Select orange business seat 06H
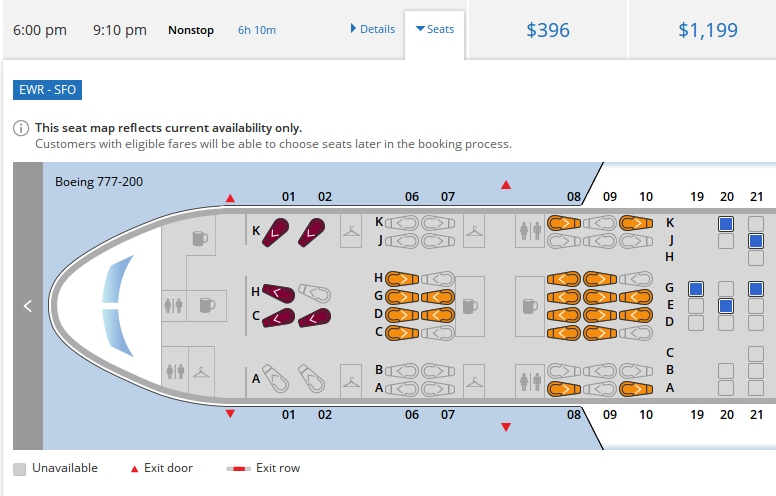The height and width of the screenshot is (496, 776). (401, 278)
